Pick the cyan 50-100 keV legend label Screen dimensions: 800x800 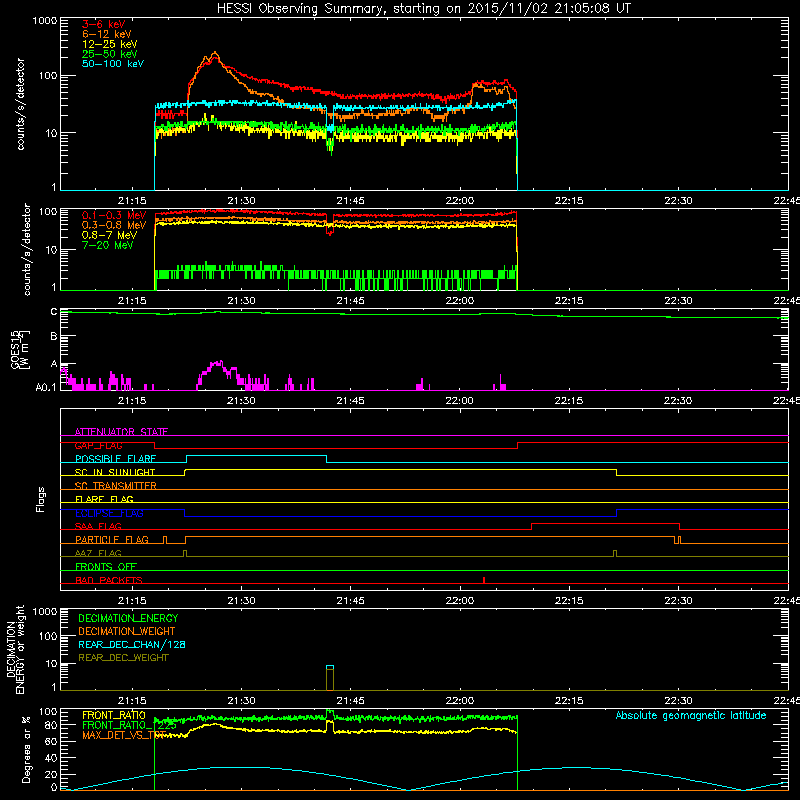(x=113, y=64)
